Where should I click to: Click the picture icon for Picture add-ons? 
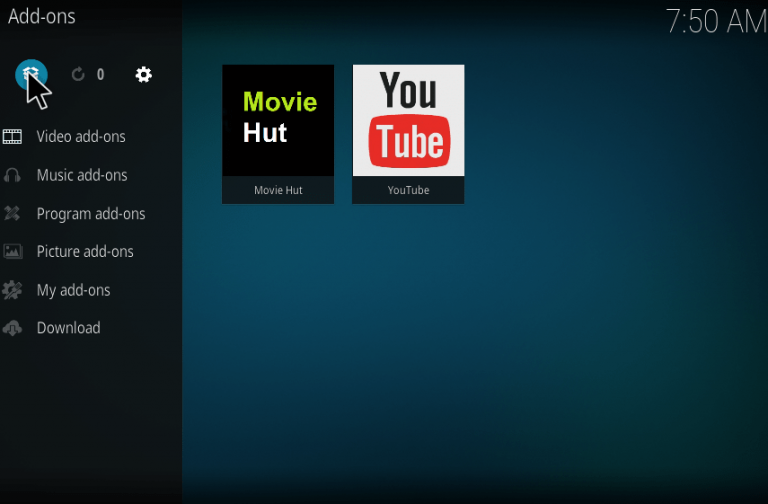(12, 251)
